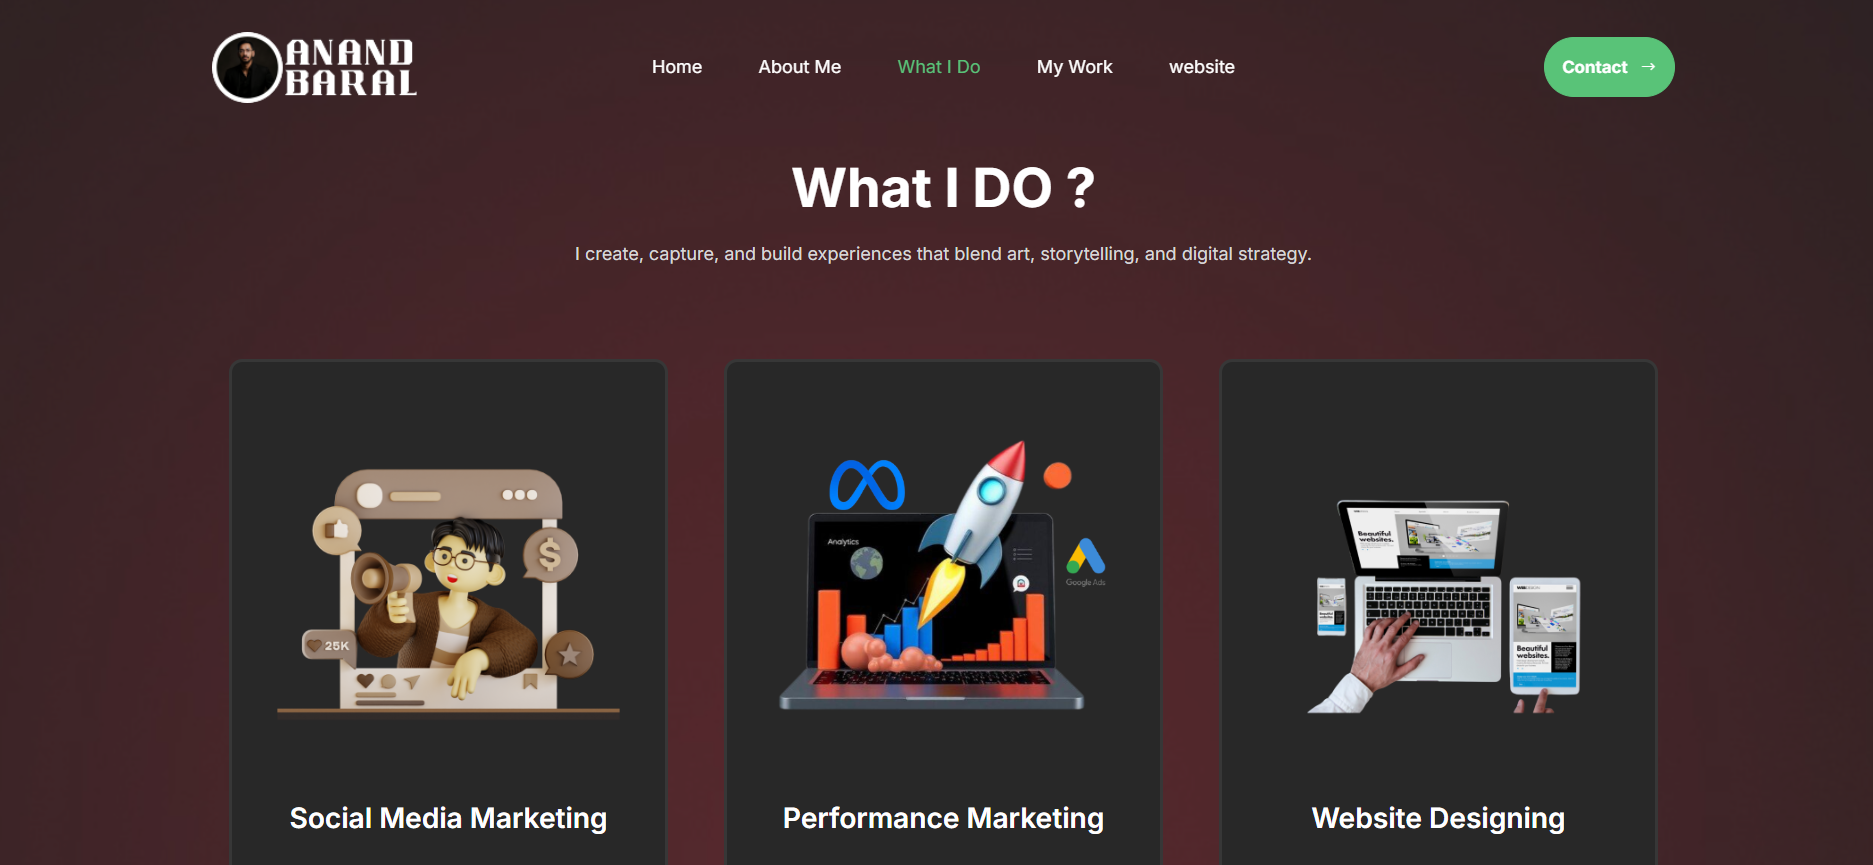The image size is (1873, 865).
Task: Click the 25K likes badge
Action: [x=328, y=645]
